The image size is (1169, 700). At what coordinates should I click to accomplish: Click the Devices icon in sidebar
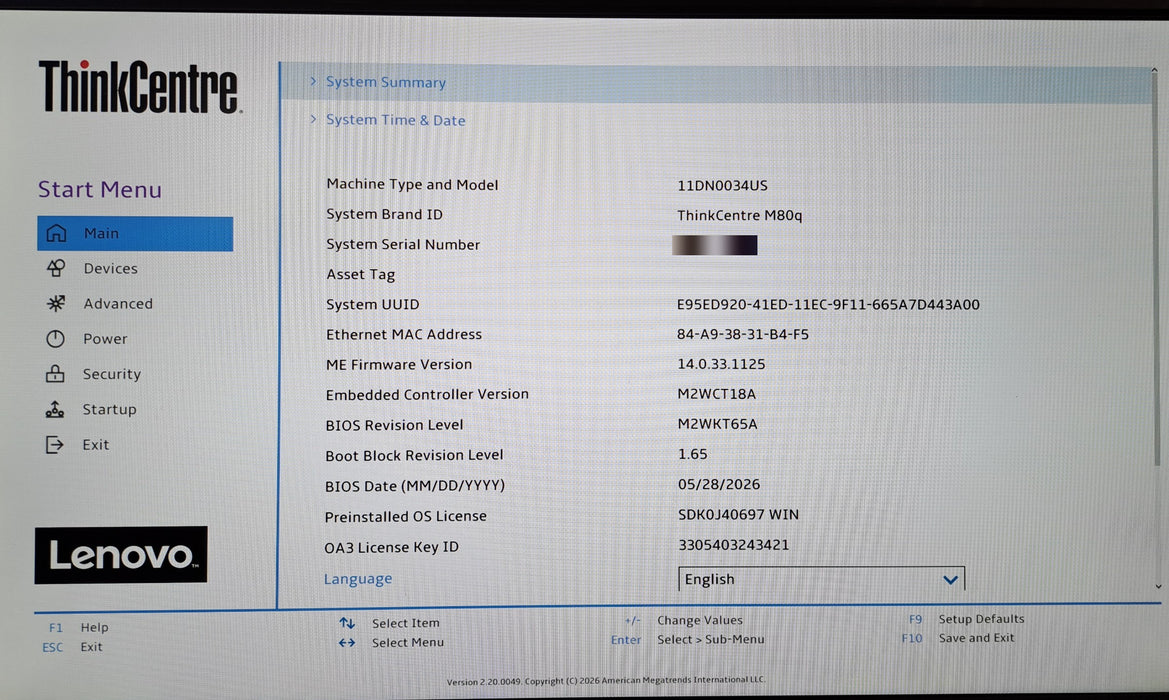click(x=56, y=268)
